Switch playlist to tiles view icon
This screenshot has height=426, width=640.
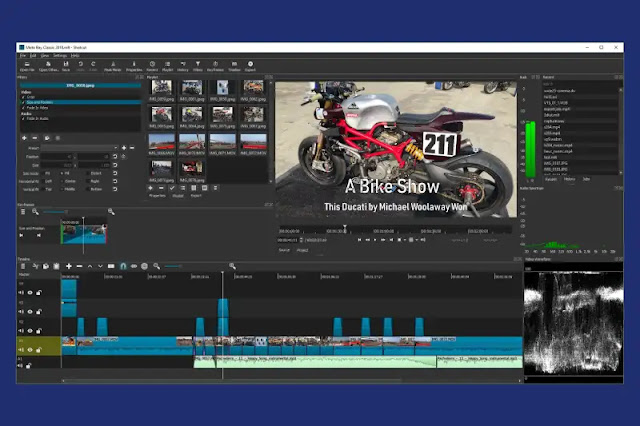[x=193, y=188]
